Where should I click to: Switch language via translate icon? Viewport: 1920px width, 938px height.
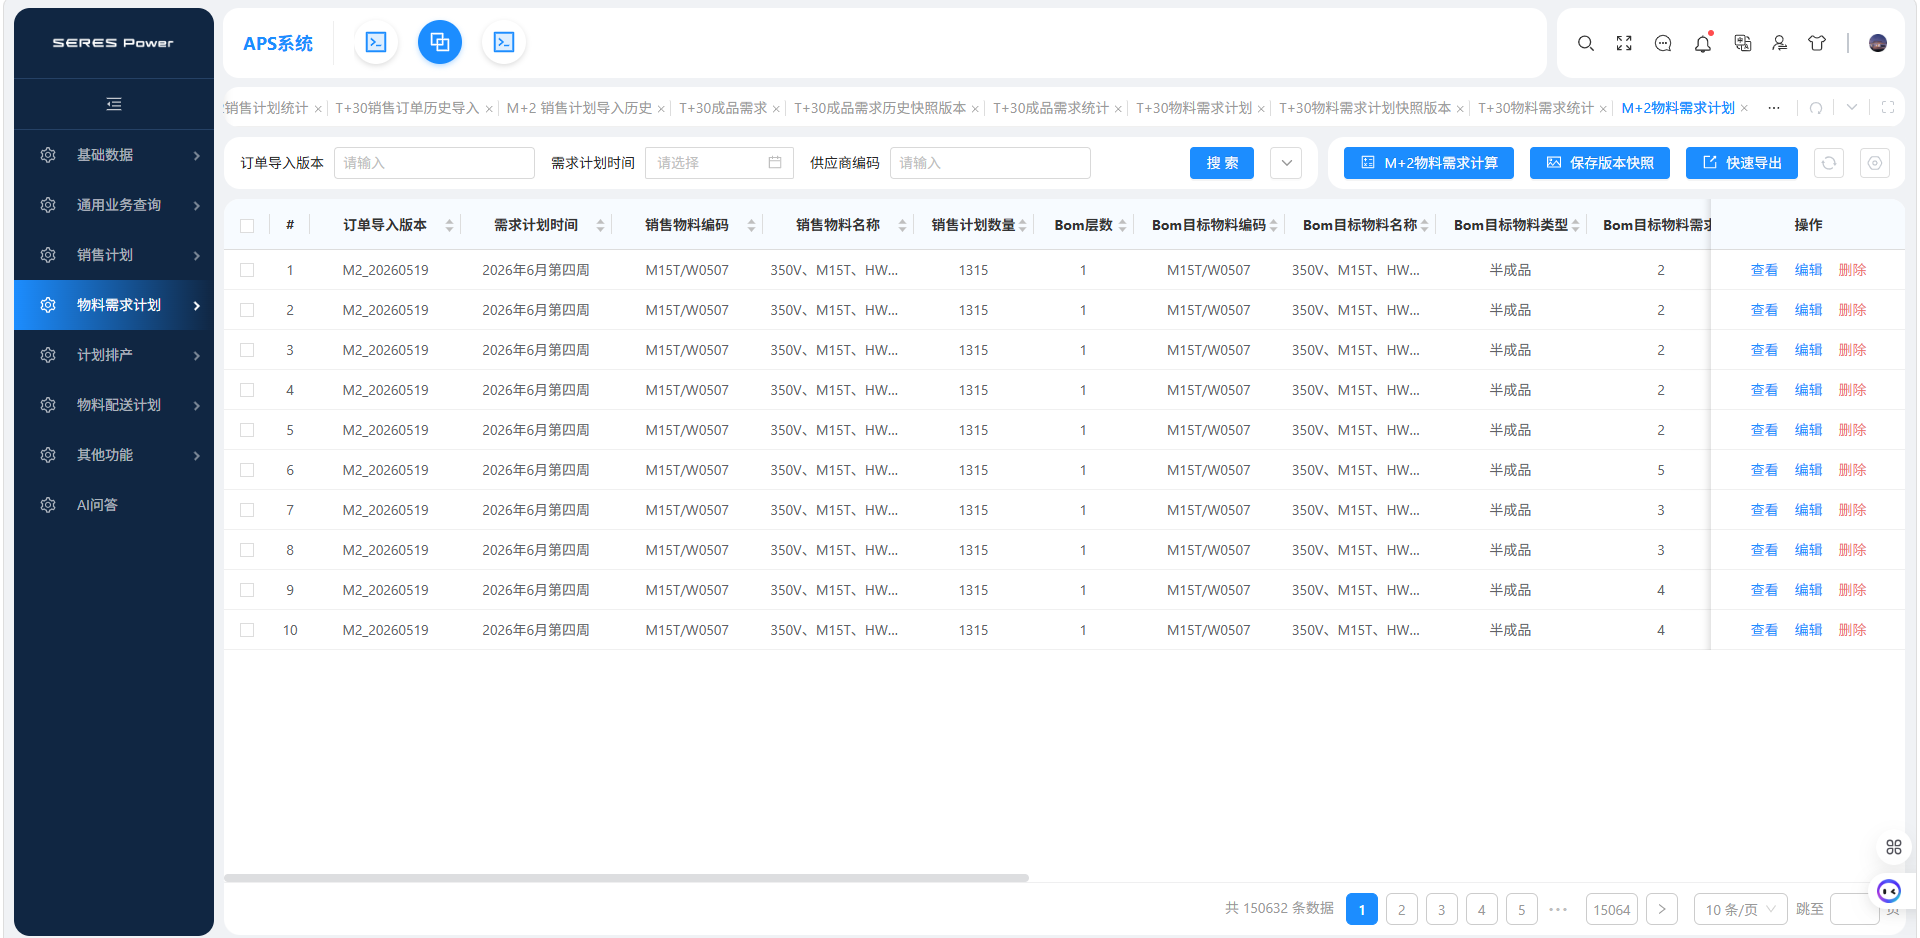coord(1743,43)
